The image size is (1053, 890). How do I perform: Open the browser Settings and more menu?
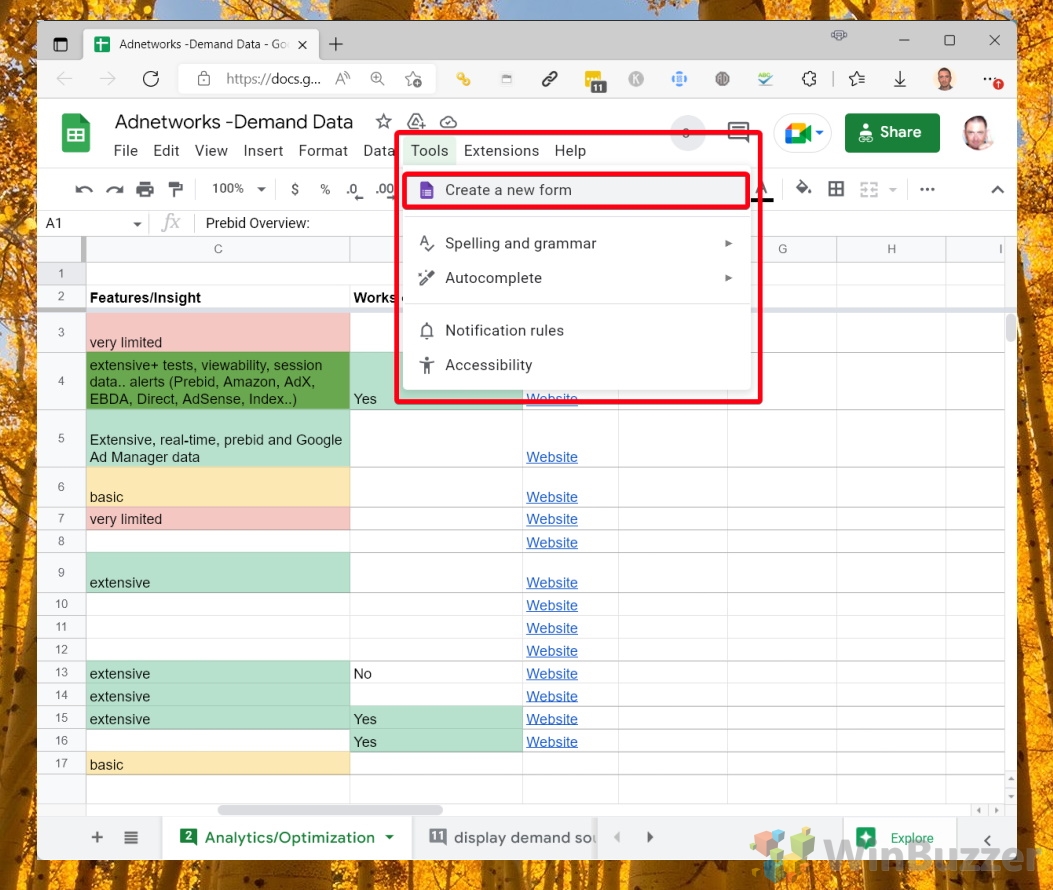point(991,79)
